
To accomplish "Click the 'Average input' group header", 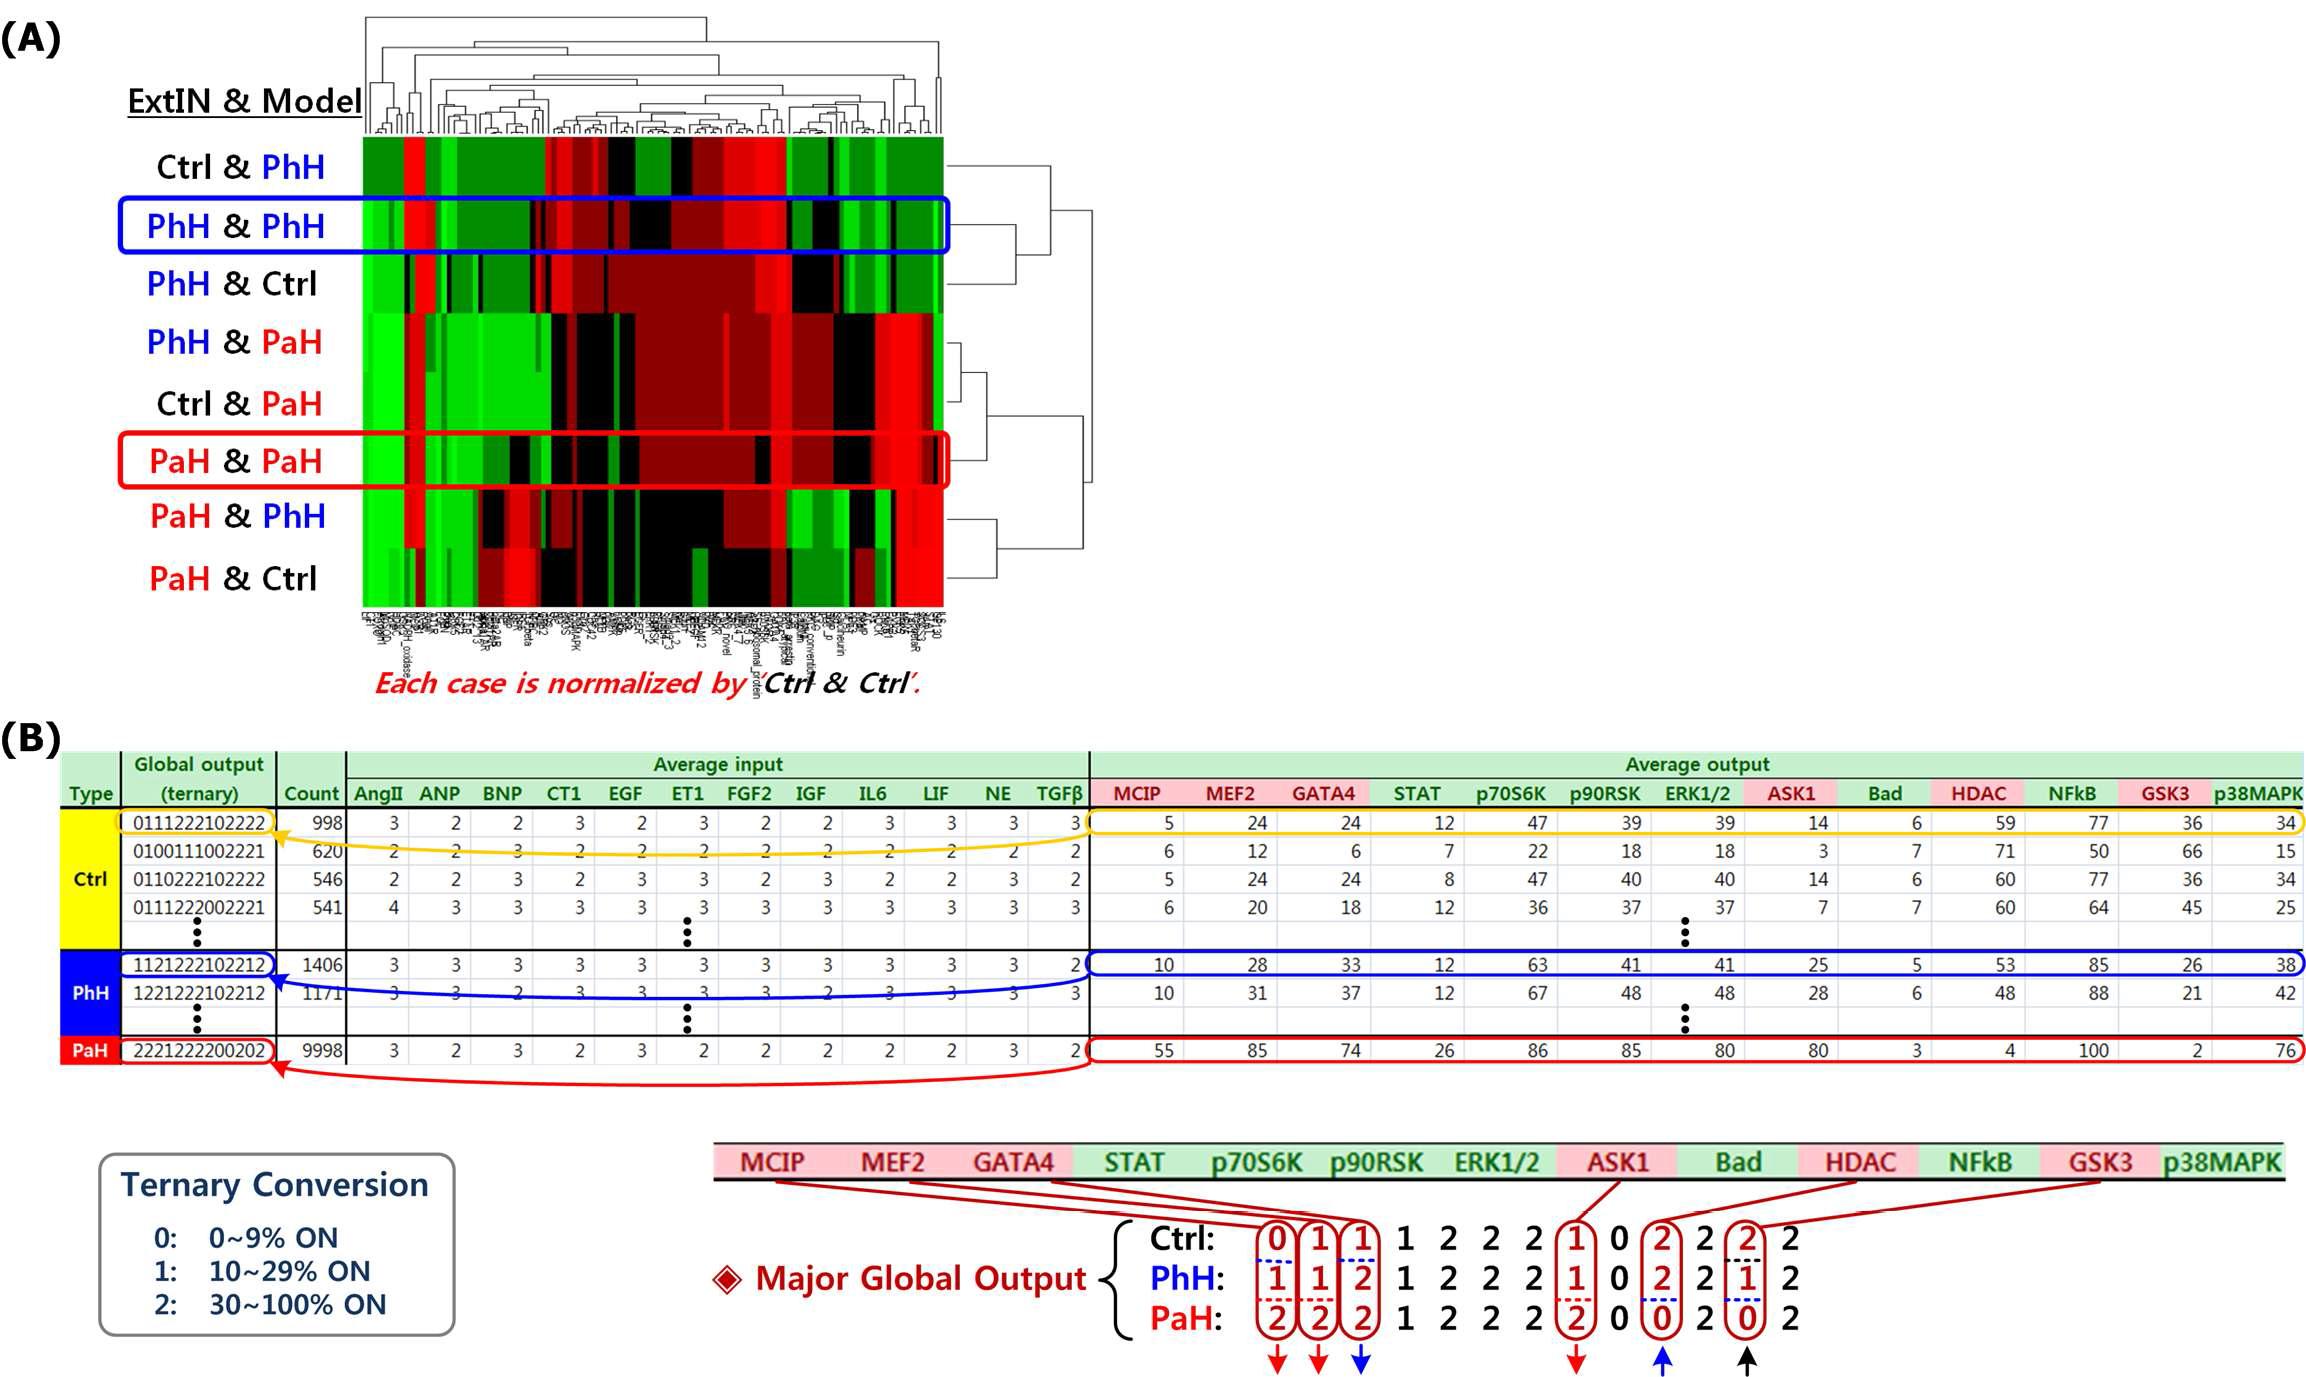I will pyautogui.click(x=718, y=764).
